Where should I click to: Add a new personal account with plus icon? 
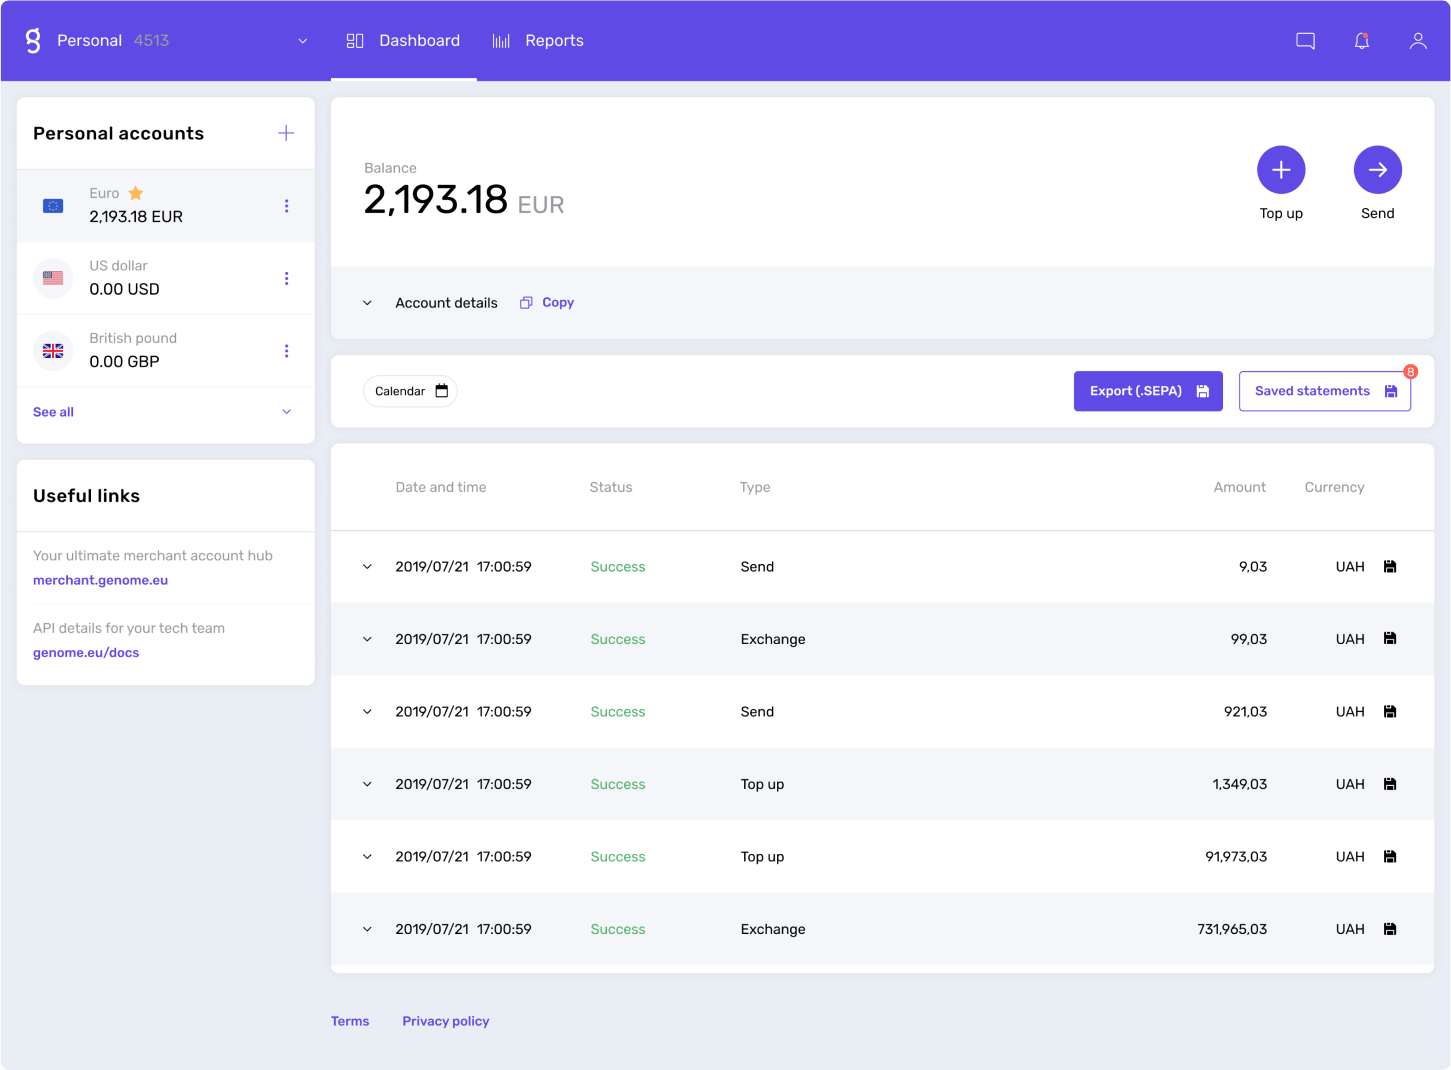click(286, 133)
